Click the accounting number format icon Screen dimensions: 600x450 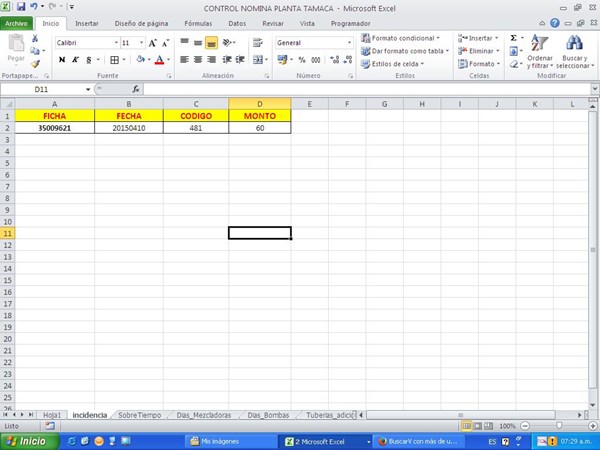point(282,60)
